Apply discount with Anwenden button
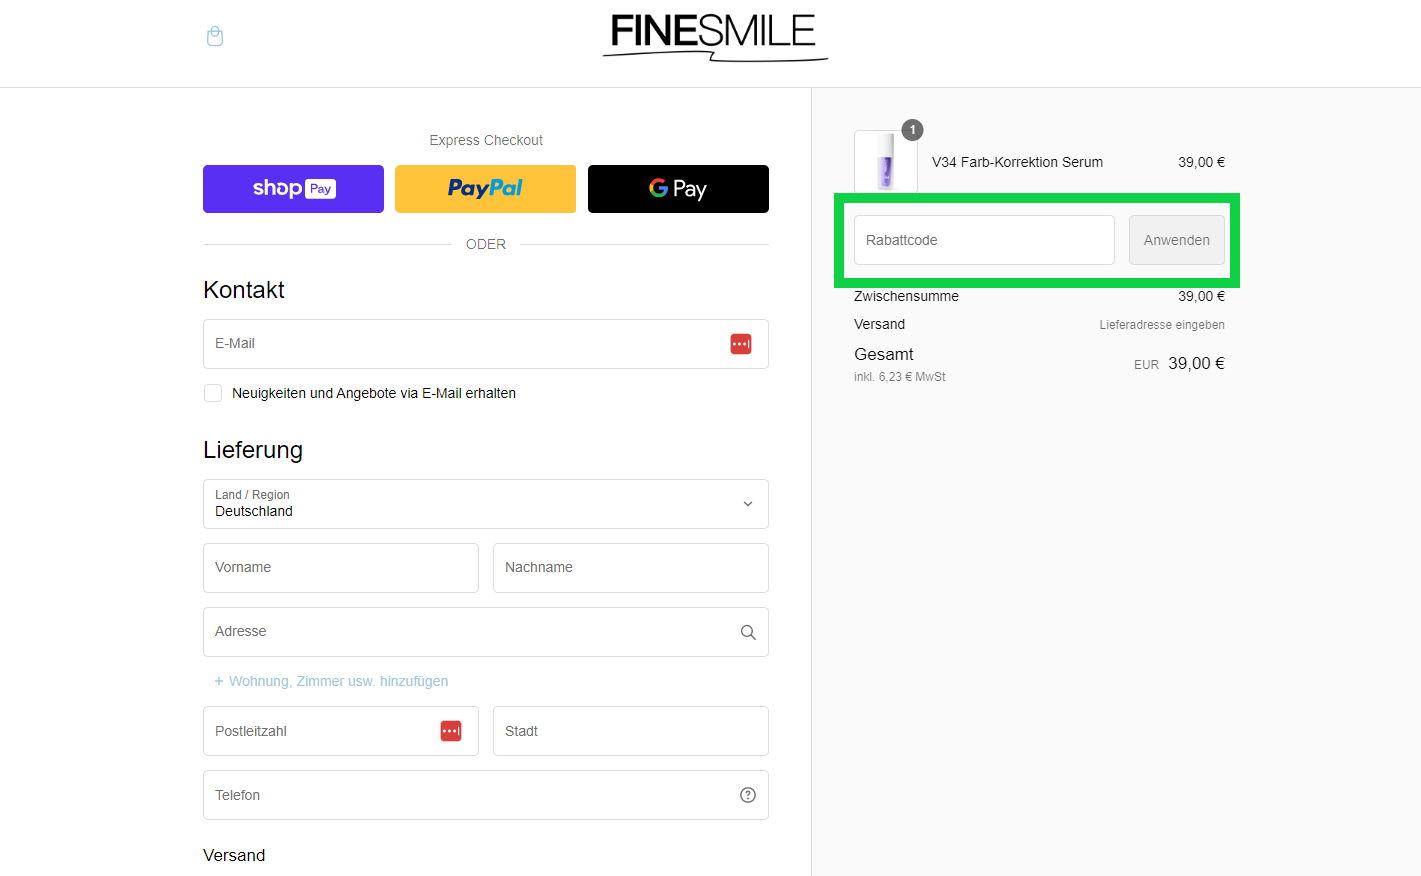The image size is (1421, 876). tap(1177, 240)
